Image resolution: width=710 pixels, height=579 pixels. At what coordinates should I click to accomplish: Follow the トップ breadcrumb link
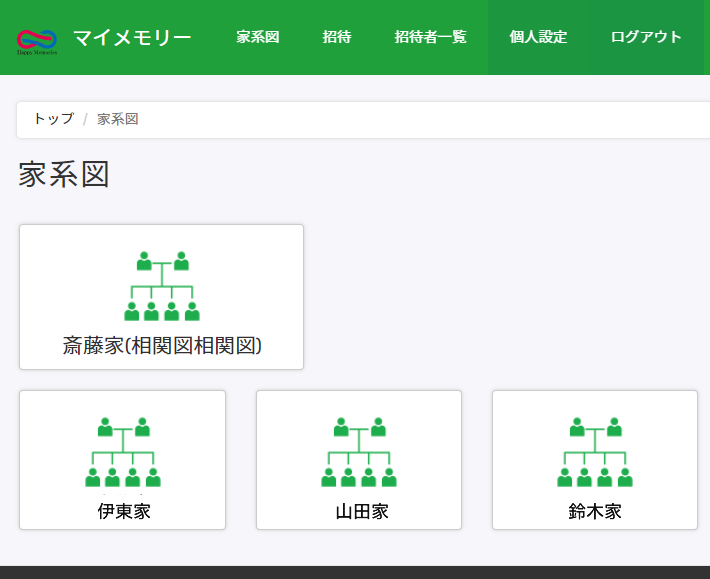point(53,119)
